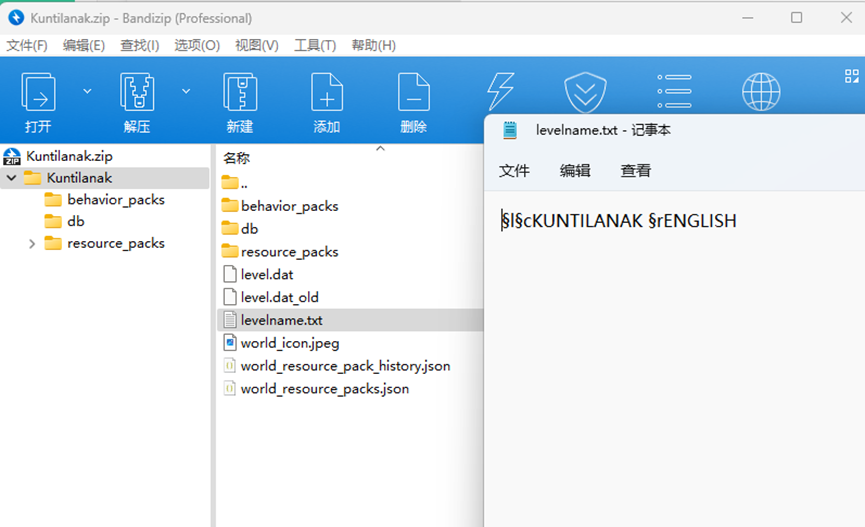Click the list view columns icon
The height and width of the screenshot is (527, 865).
(674, 91)
